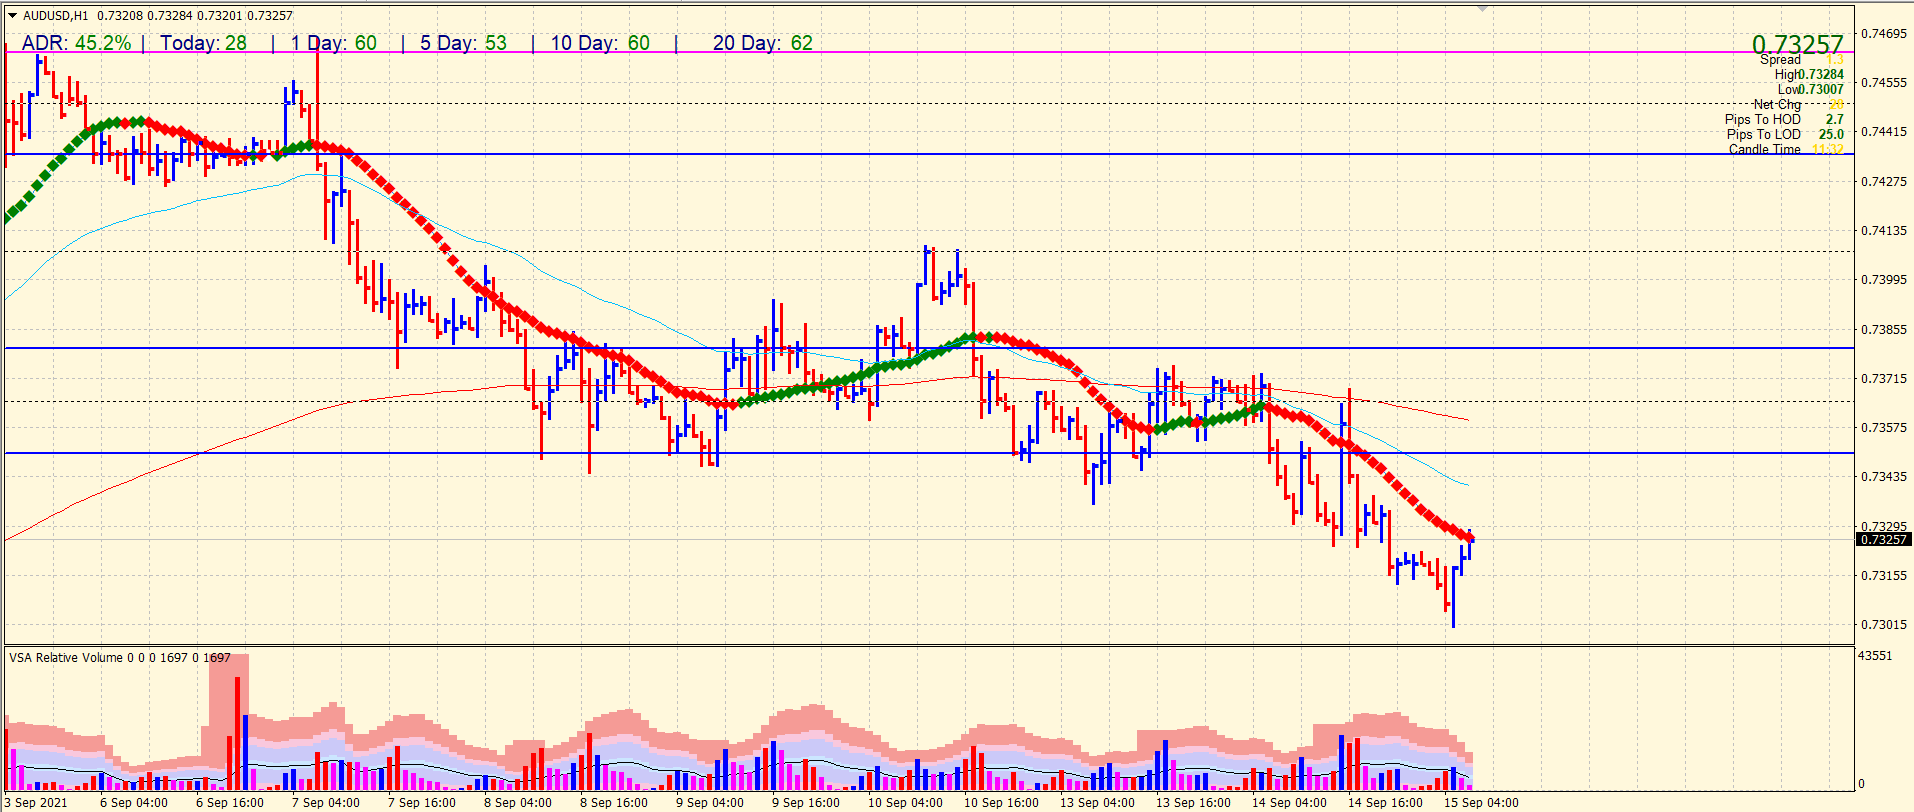Select the VSA Relative Volume indicator label
The height and width of the screenshot is (812, 1914).
pyautogui.click(x=119, y=658)
